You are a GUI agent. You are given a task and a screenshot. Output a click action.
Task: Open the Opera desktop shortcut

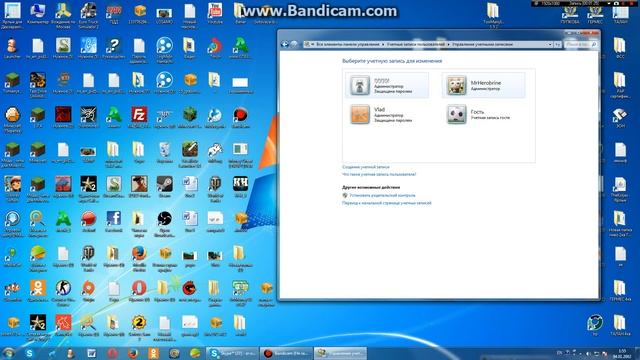pos(139,291)
